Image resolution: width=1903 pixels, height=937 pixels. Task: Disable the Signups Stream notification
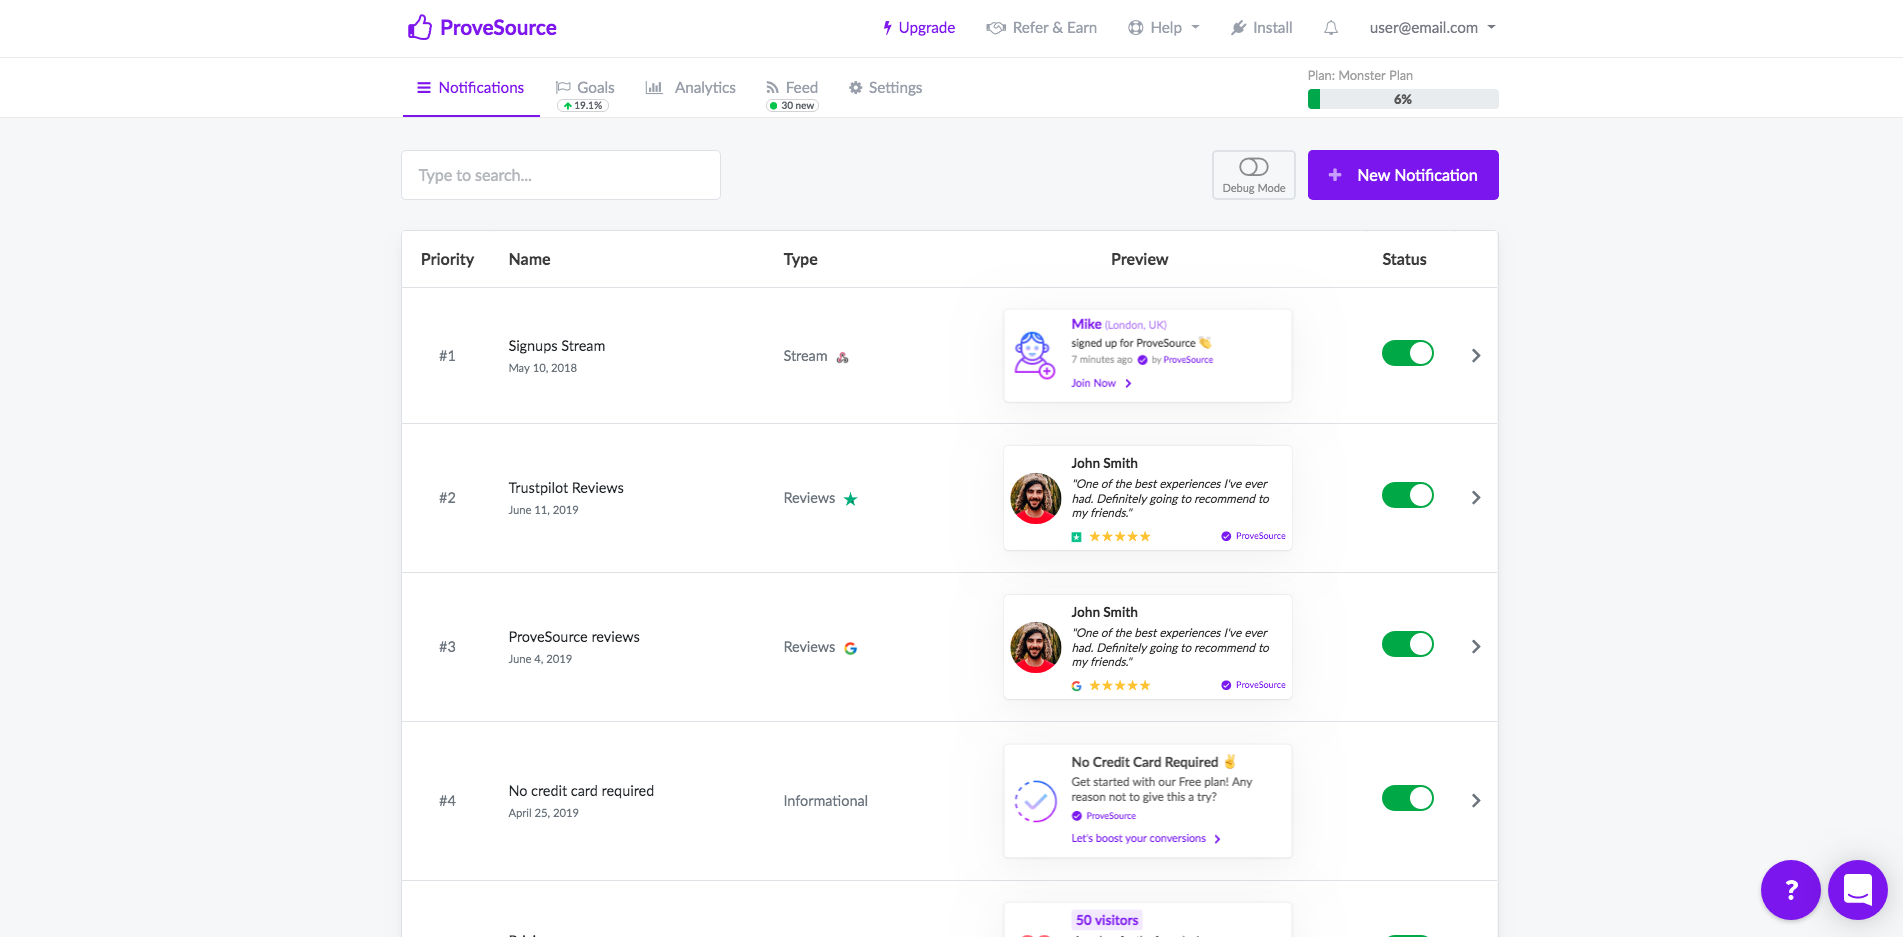pyautogui.click(x=1408, y=353)
